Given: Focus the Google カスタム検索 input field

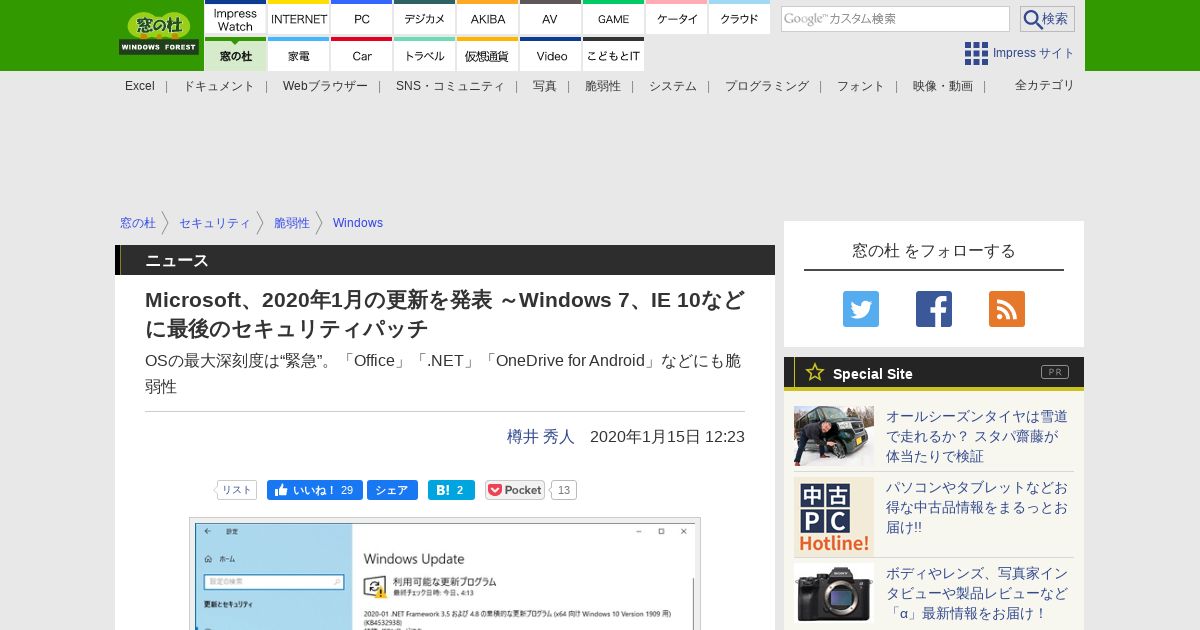Looking at the screenshot, I should (895, 19).
